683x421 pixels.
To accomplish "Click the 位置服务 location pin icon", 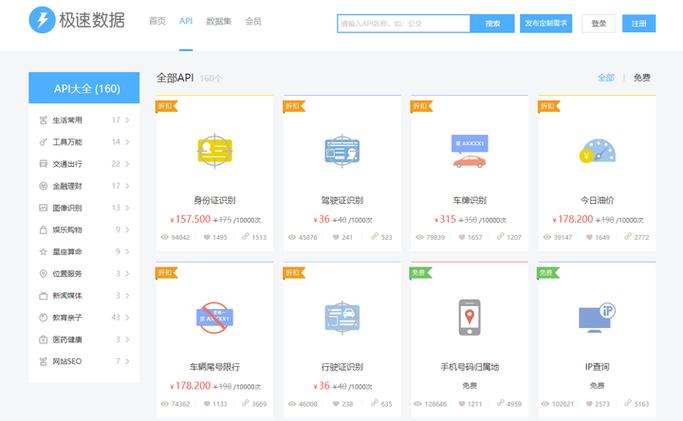I will click(x=43, y=273).
